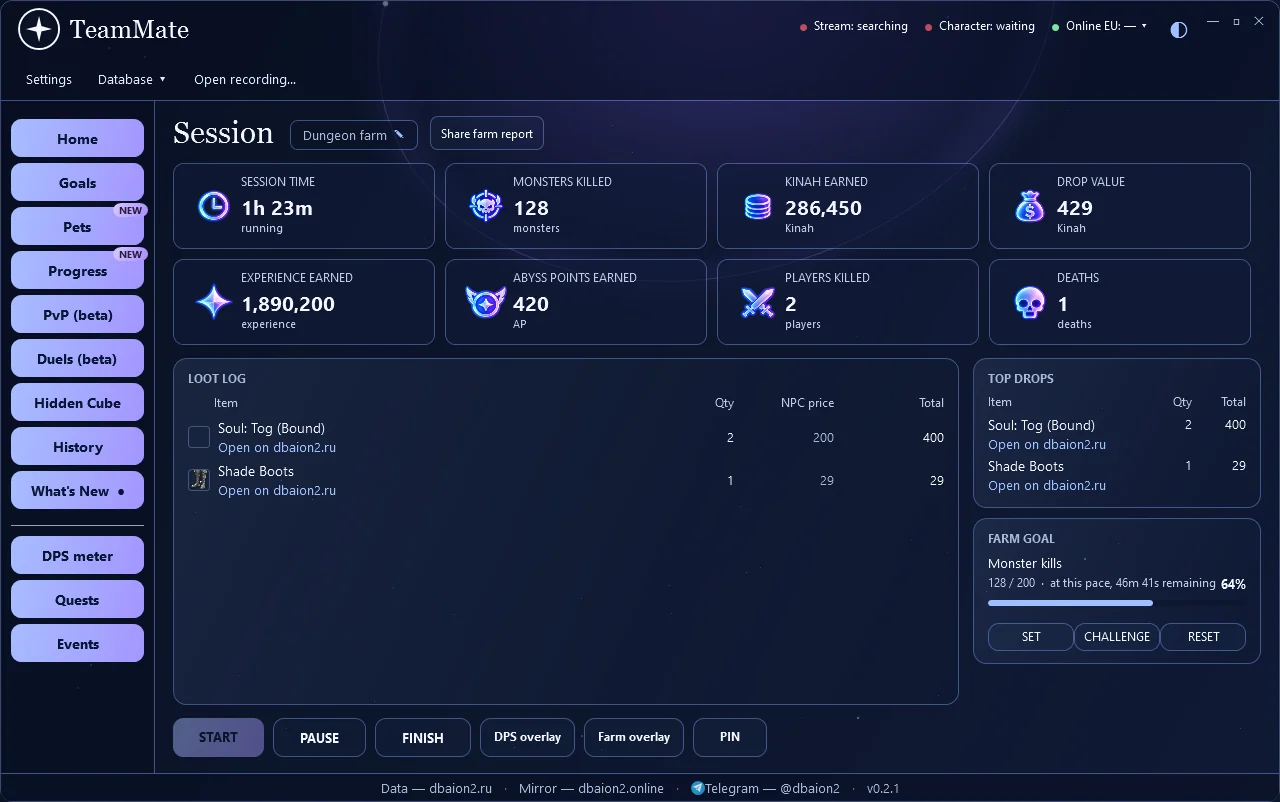Rename session via the Dungeon farm edit pencil
The image size is (1280, 802).
399,134
